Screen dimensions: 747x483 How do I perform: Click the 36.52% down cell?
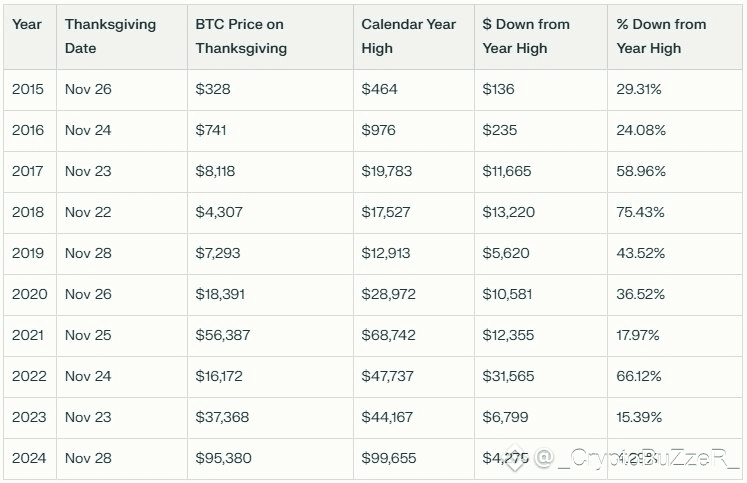pos(641,294)
